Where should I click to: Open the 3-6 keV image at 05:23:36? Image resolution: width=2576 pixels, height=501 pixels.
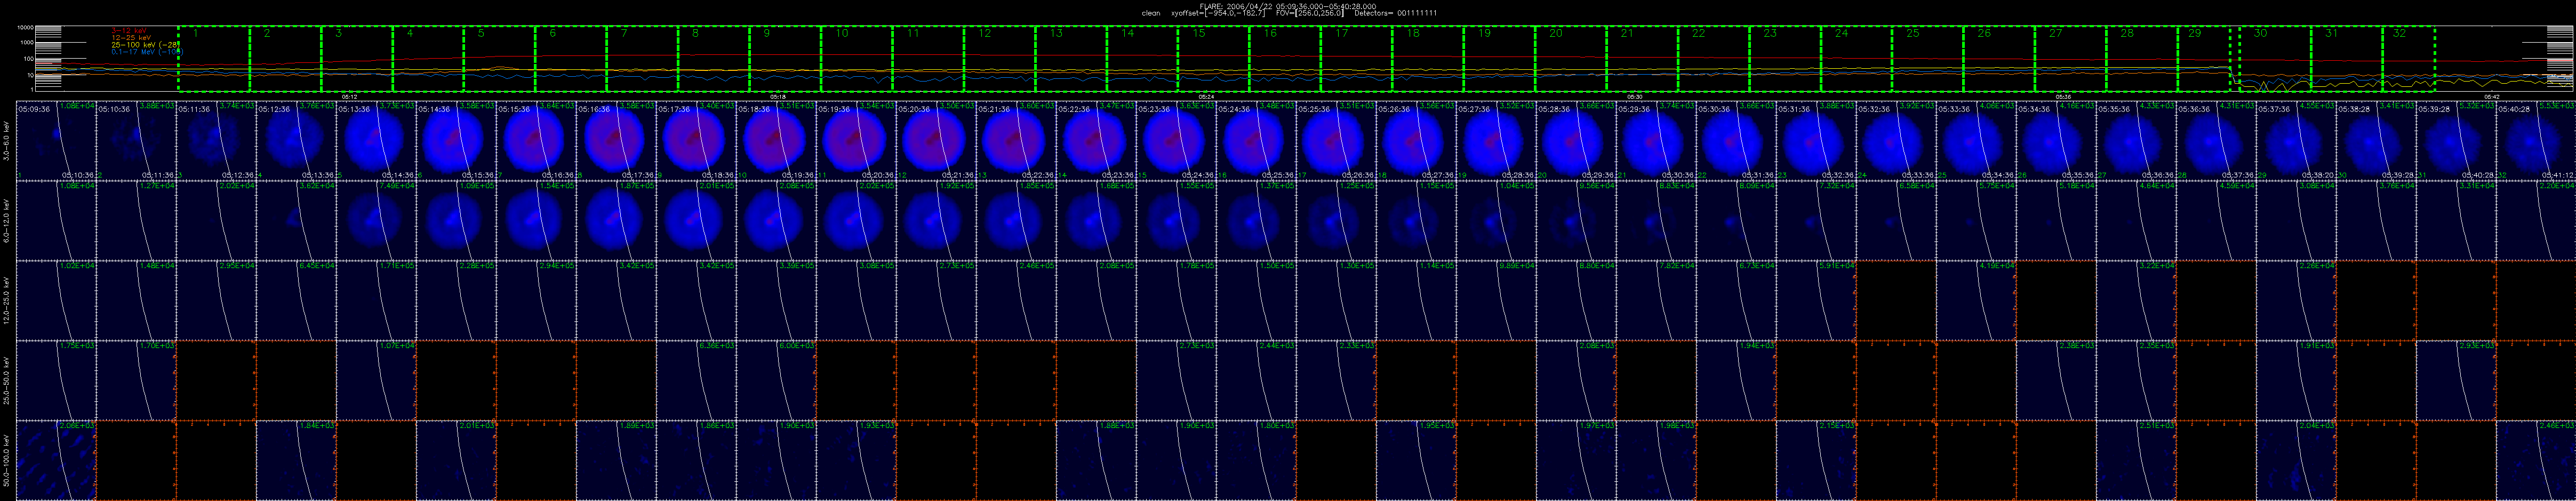[1176, 140]
